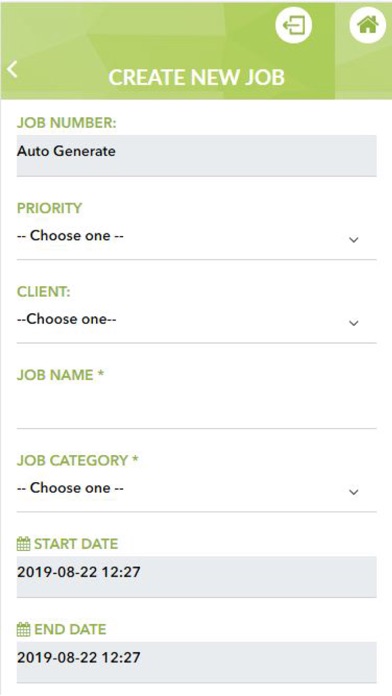Screen dimensions: 392x696
Task: Click the End Date label text
Action: click(x=70, y=629)
